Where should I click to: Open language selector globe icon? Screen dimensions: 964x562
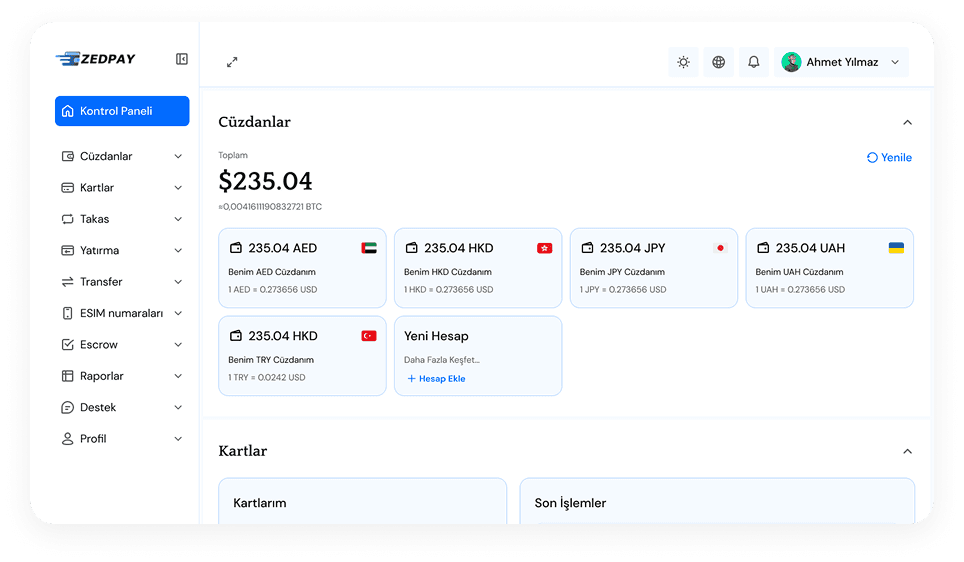[718, 62]
